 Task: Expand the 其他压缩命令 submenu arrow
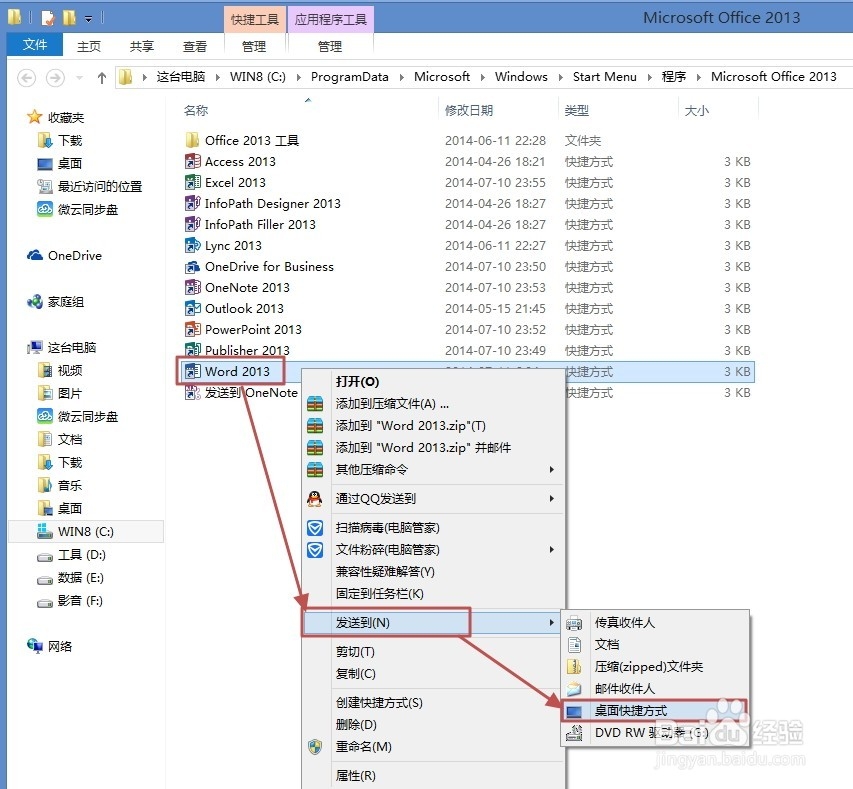552,469
